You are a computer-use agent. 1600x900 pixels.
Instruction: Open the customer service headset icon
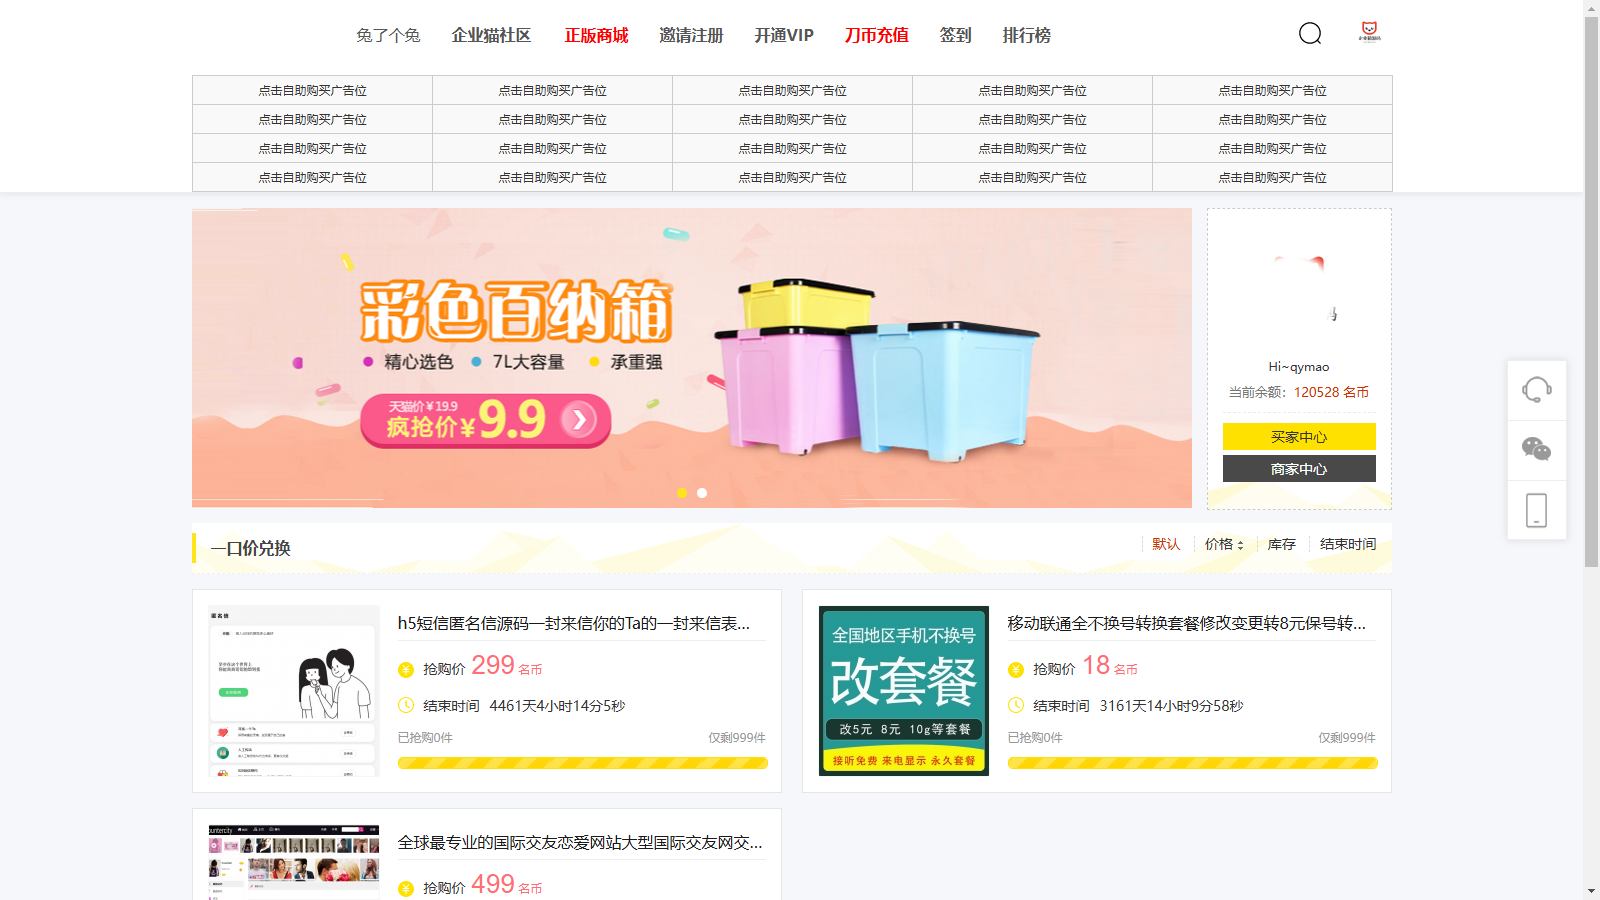coord(1536,391)
